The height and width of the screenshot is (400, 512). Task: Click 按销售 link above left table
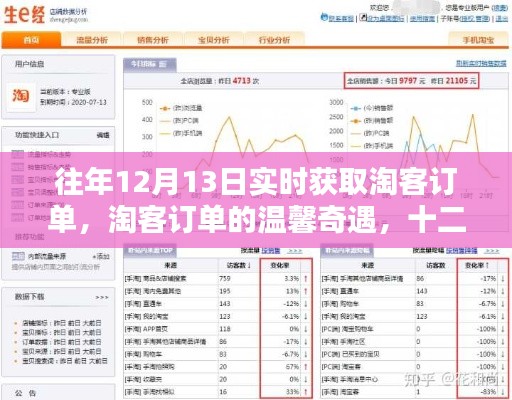271,251
